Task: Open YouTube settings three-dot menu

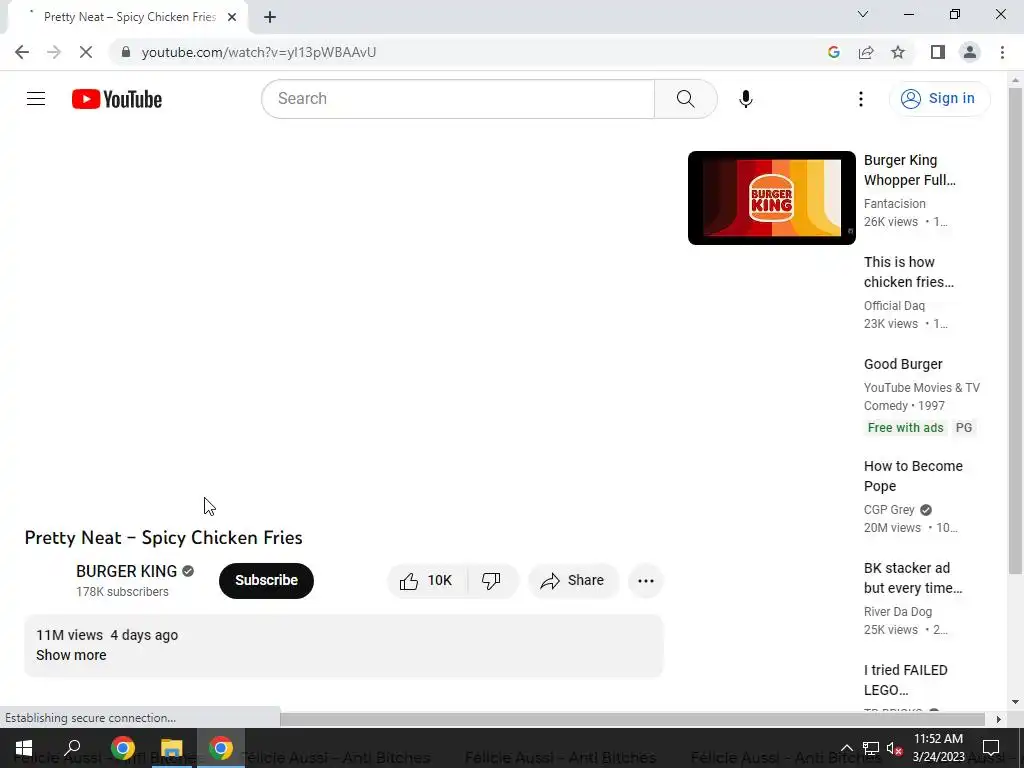Action: click(861, 99)
